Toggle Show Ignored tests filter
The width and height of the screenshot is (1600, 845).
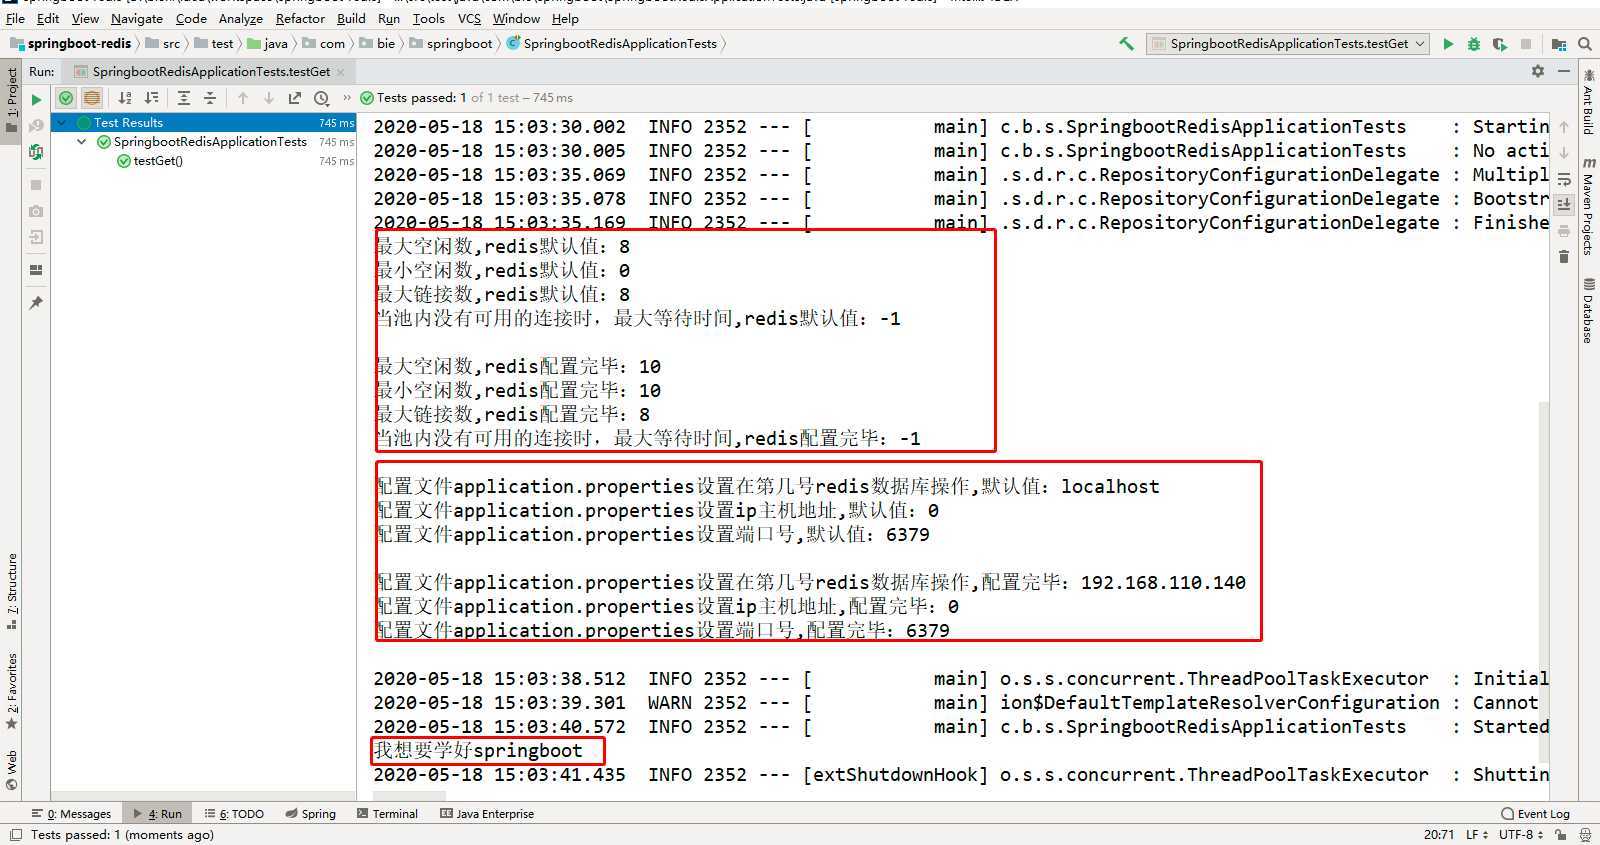point(91,98)
